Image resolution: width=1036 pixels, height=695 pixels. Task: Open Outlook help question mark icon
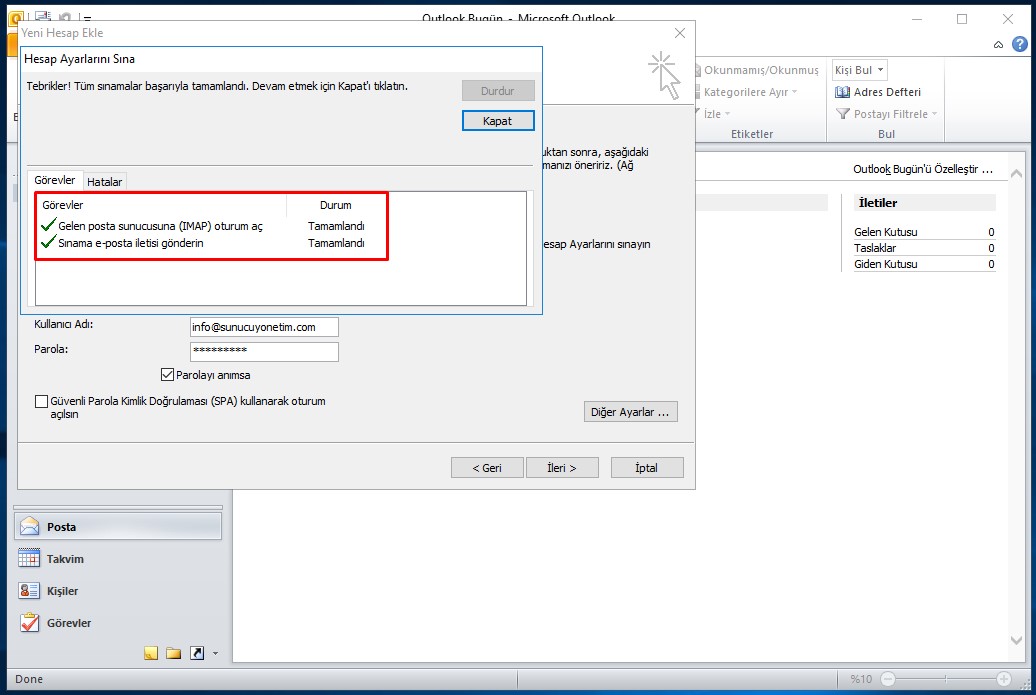(x=1019, y=44)
